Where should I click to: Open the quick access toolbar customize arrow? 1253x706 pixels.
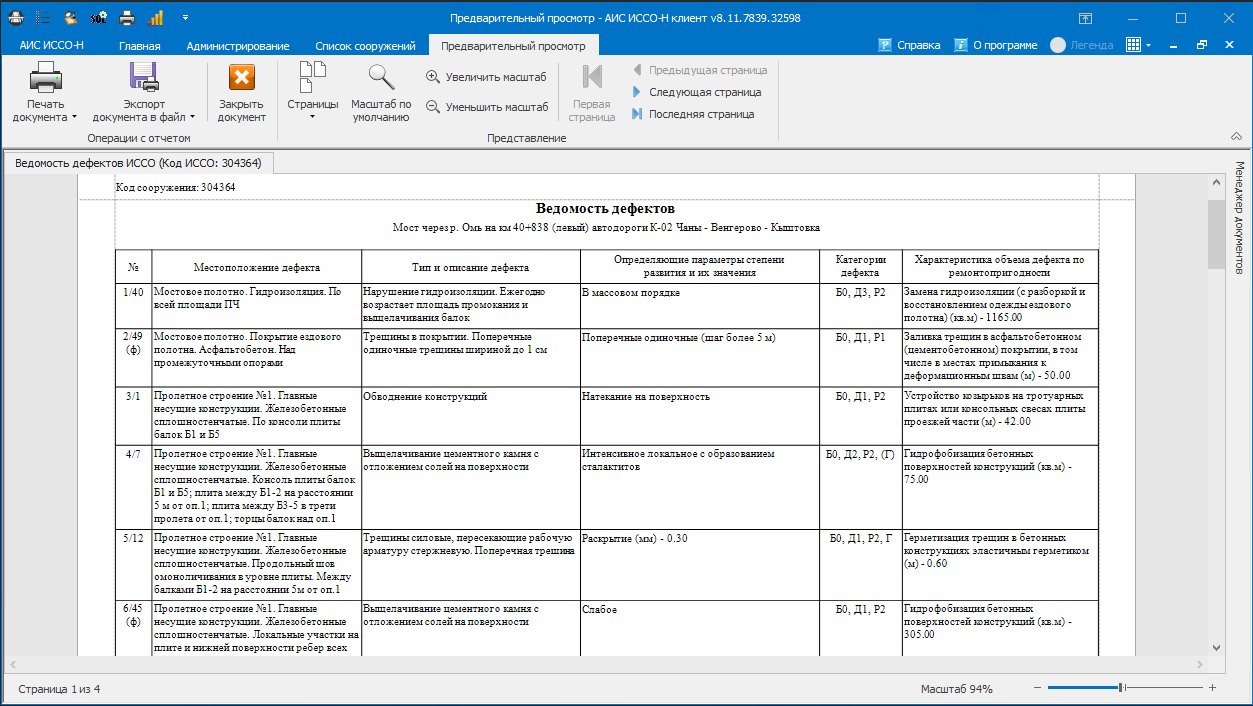pyautogui.click(x=186, y=18)
